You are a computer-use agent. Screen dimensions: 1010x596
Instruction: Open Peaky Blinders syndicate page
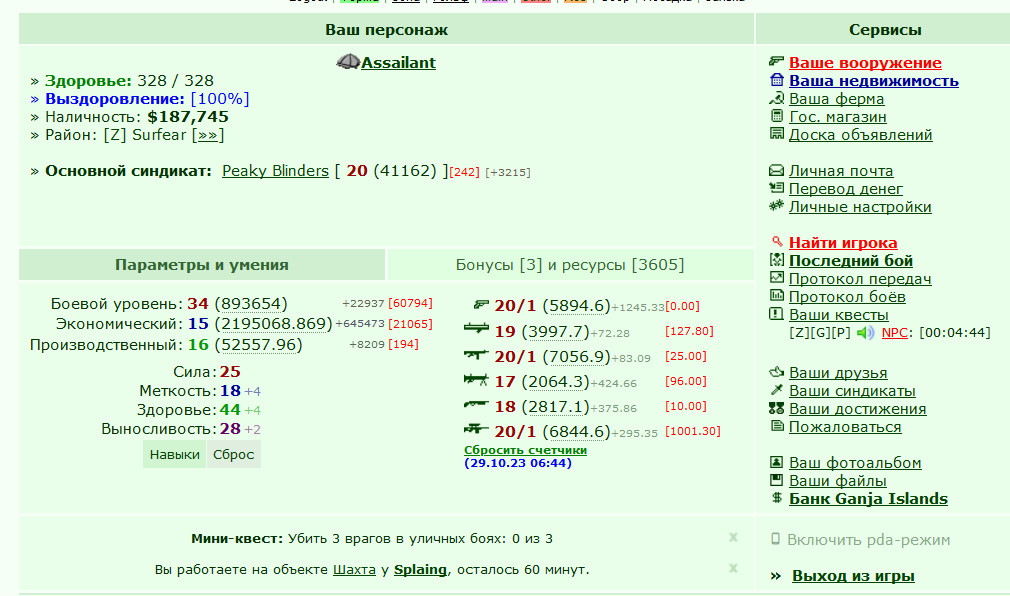tap(275, 171)
